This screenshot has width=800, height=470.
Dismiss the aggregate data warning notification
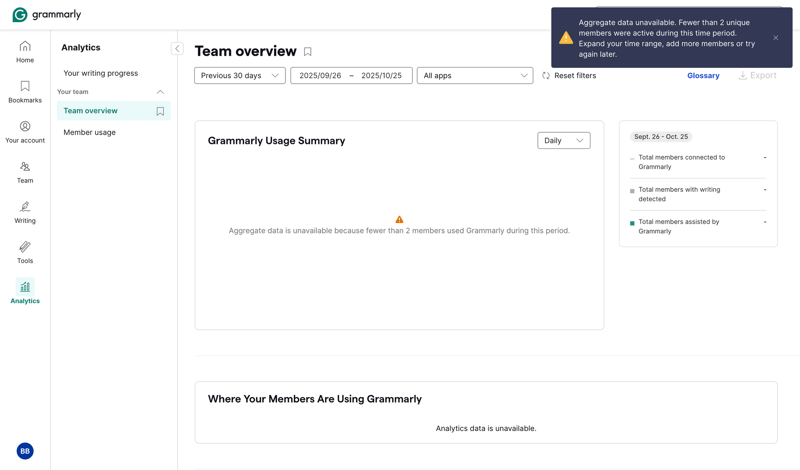(776, 38)
